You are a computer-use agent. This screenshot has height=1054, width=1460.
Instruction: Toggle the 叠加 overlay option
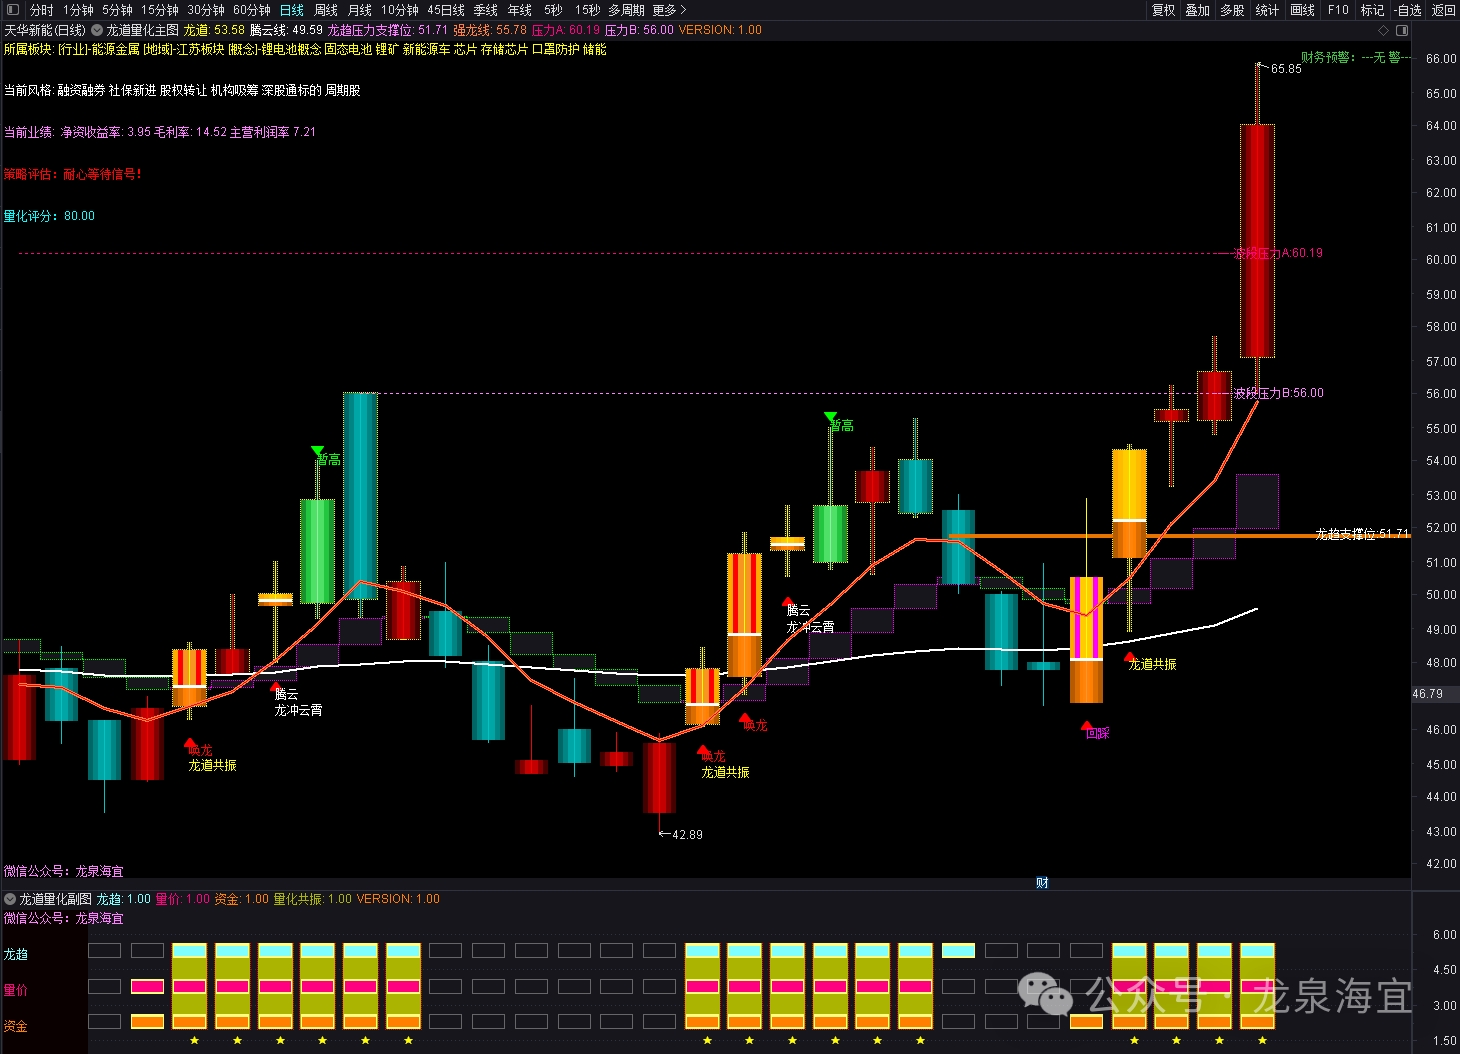[x=1197, y=10]
